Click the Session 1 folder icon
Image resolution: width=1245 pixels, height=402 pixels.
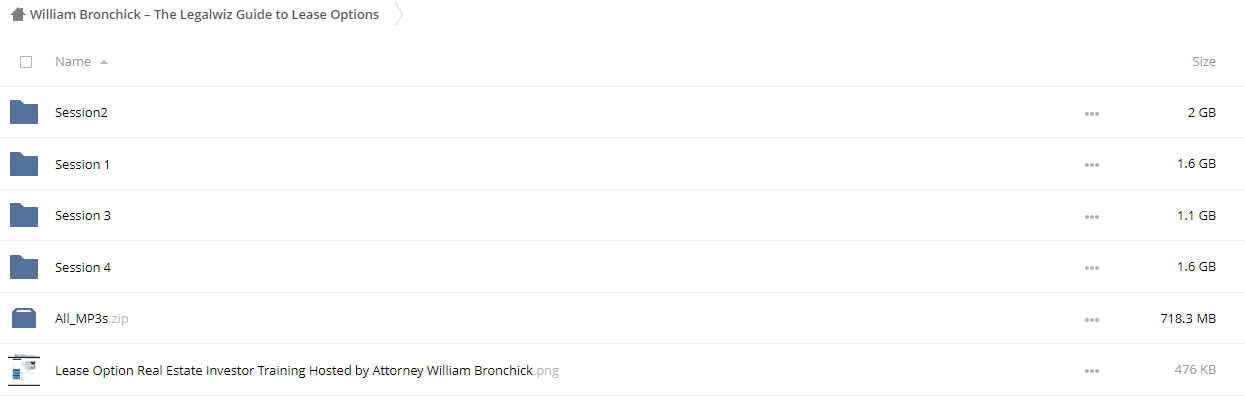(24, 164)
